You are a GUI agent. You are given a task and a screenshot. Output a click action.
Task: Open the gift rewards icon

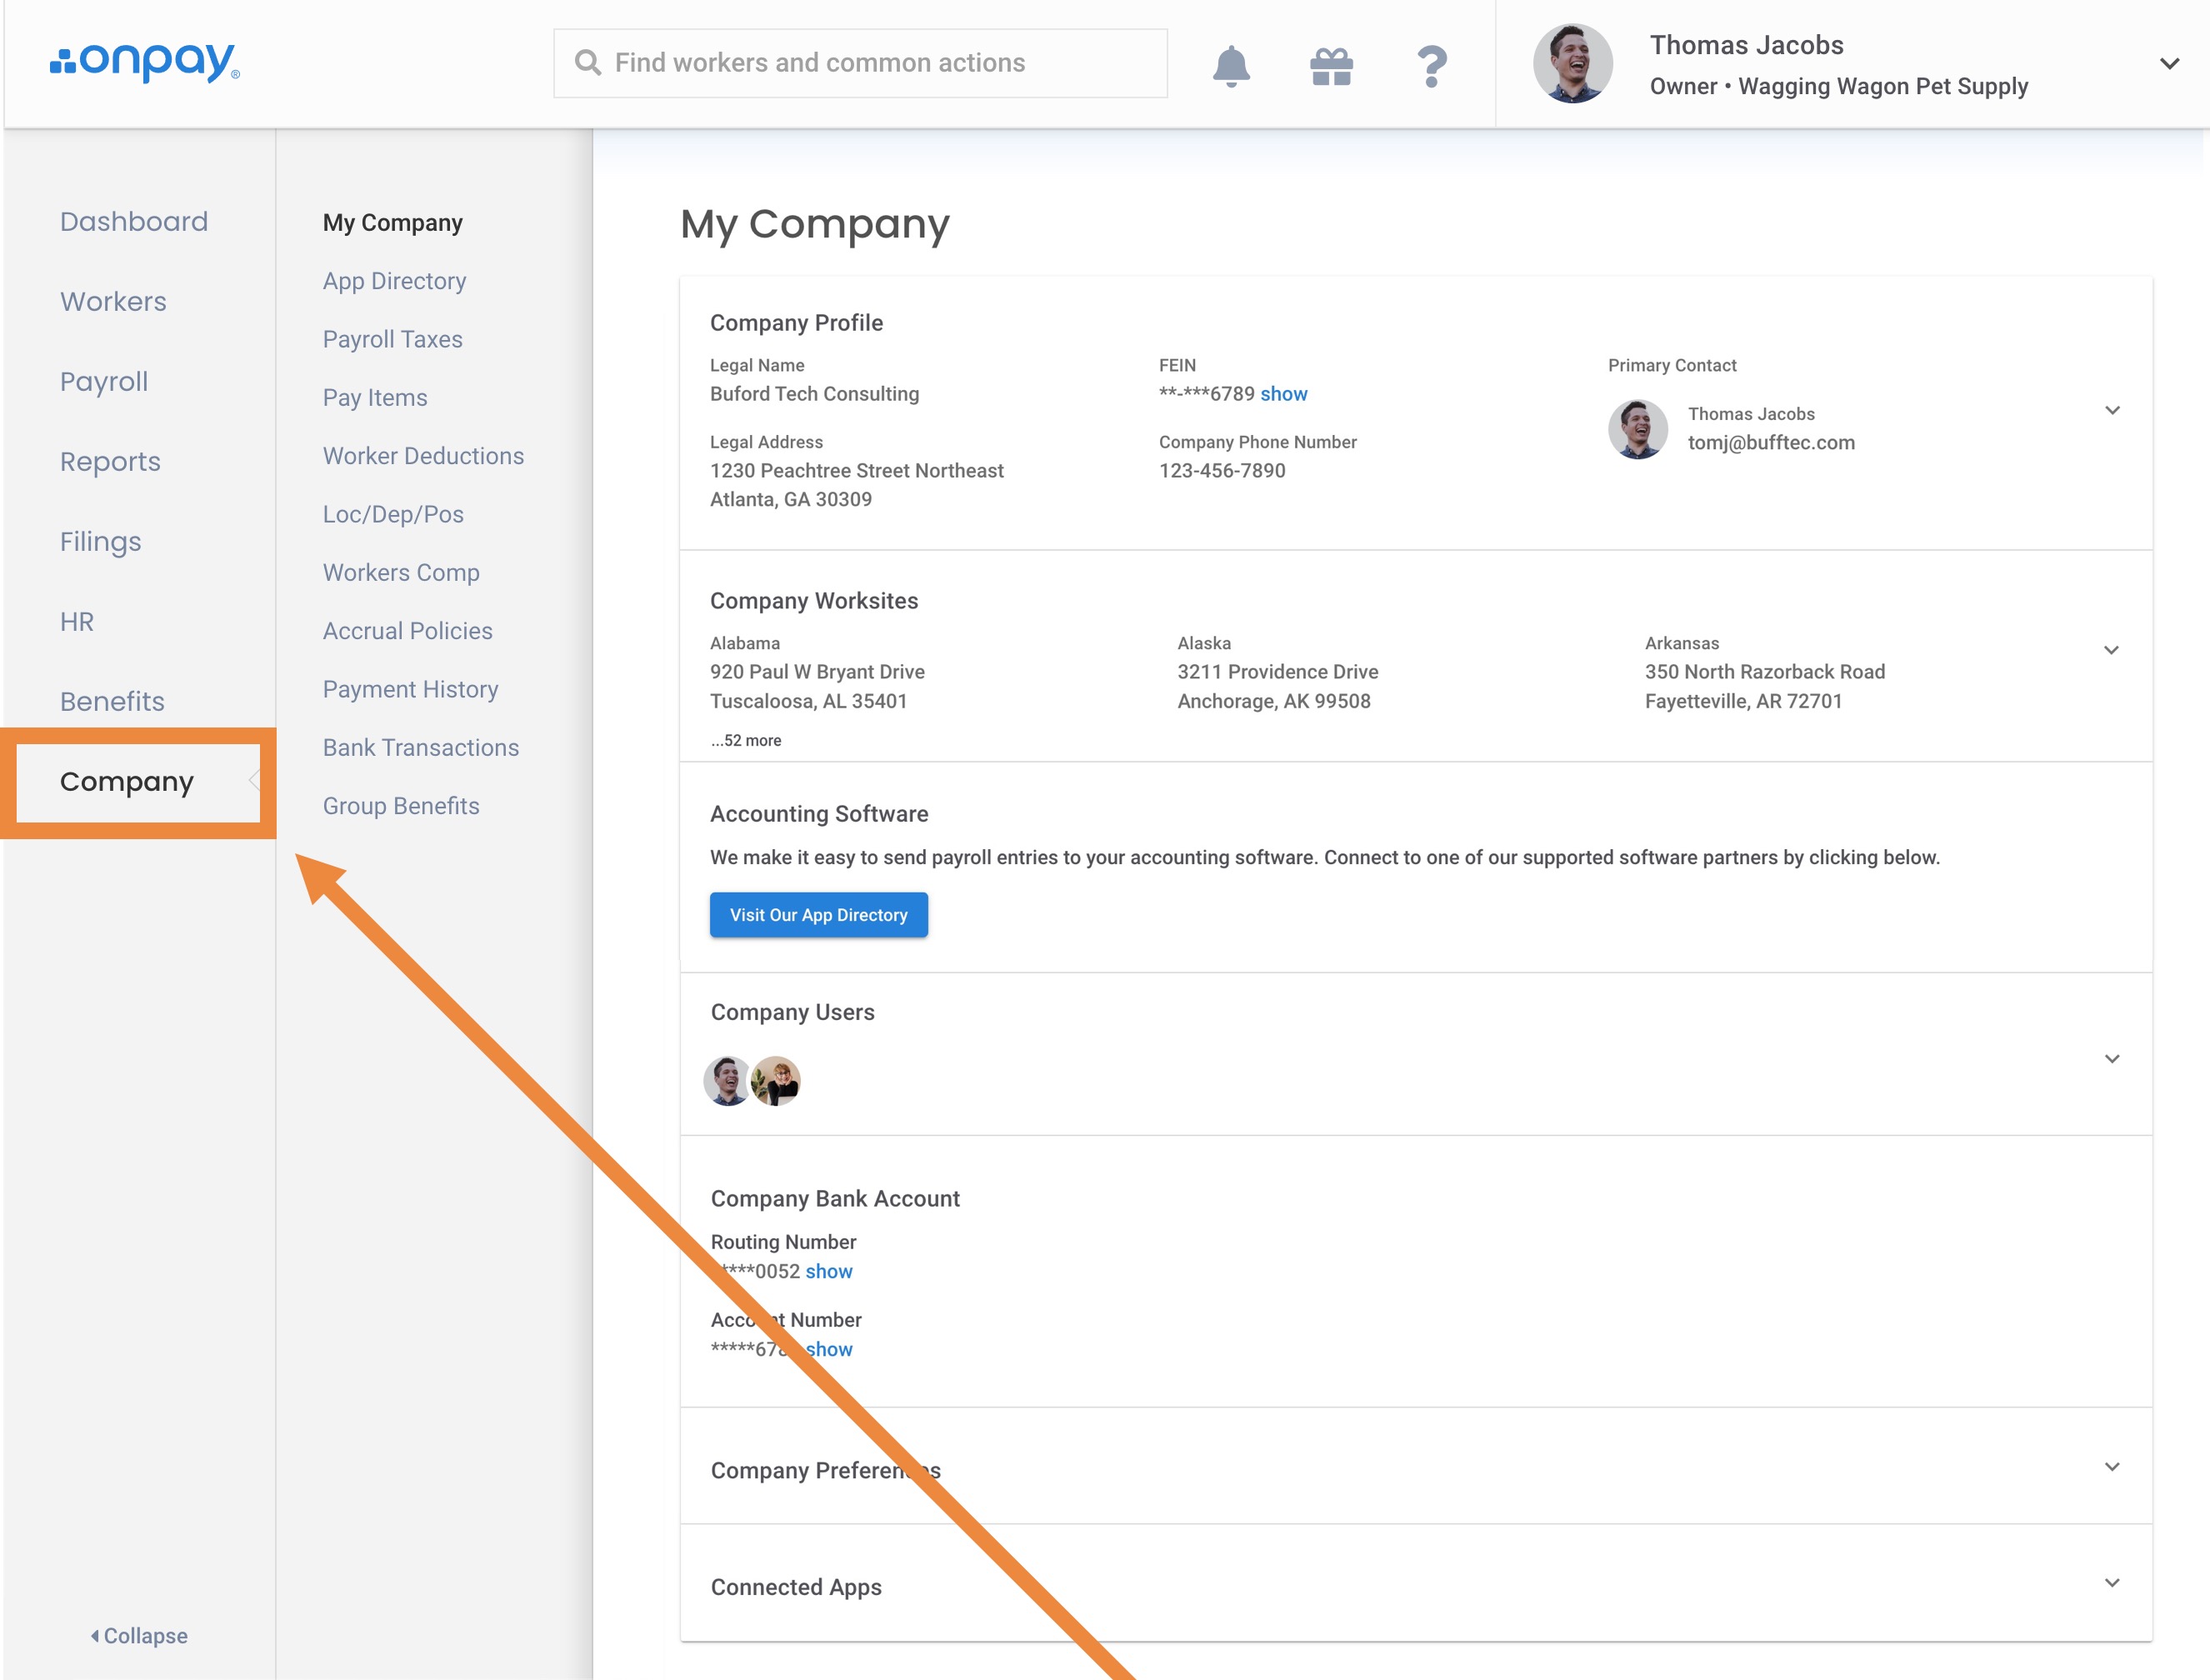1331,66
